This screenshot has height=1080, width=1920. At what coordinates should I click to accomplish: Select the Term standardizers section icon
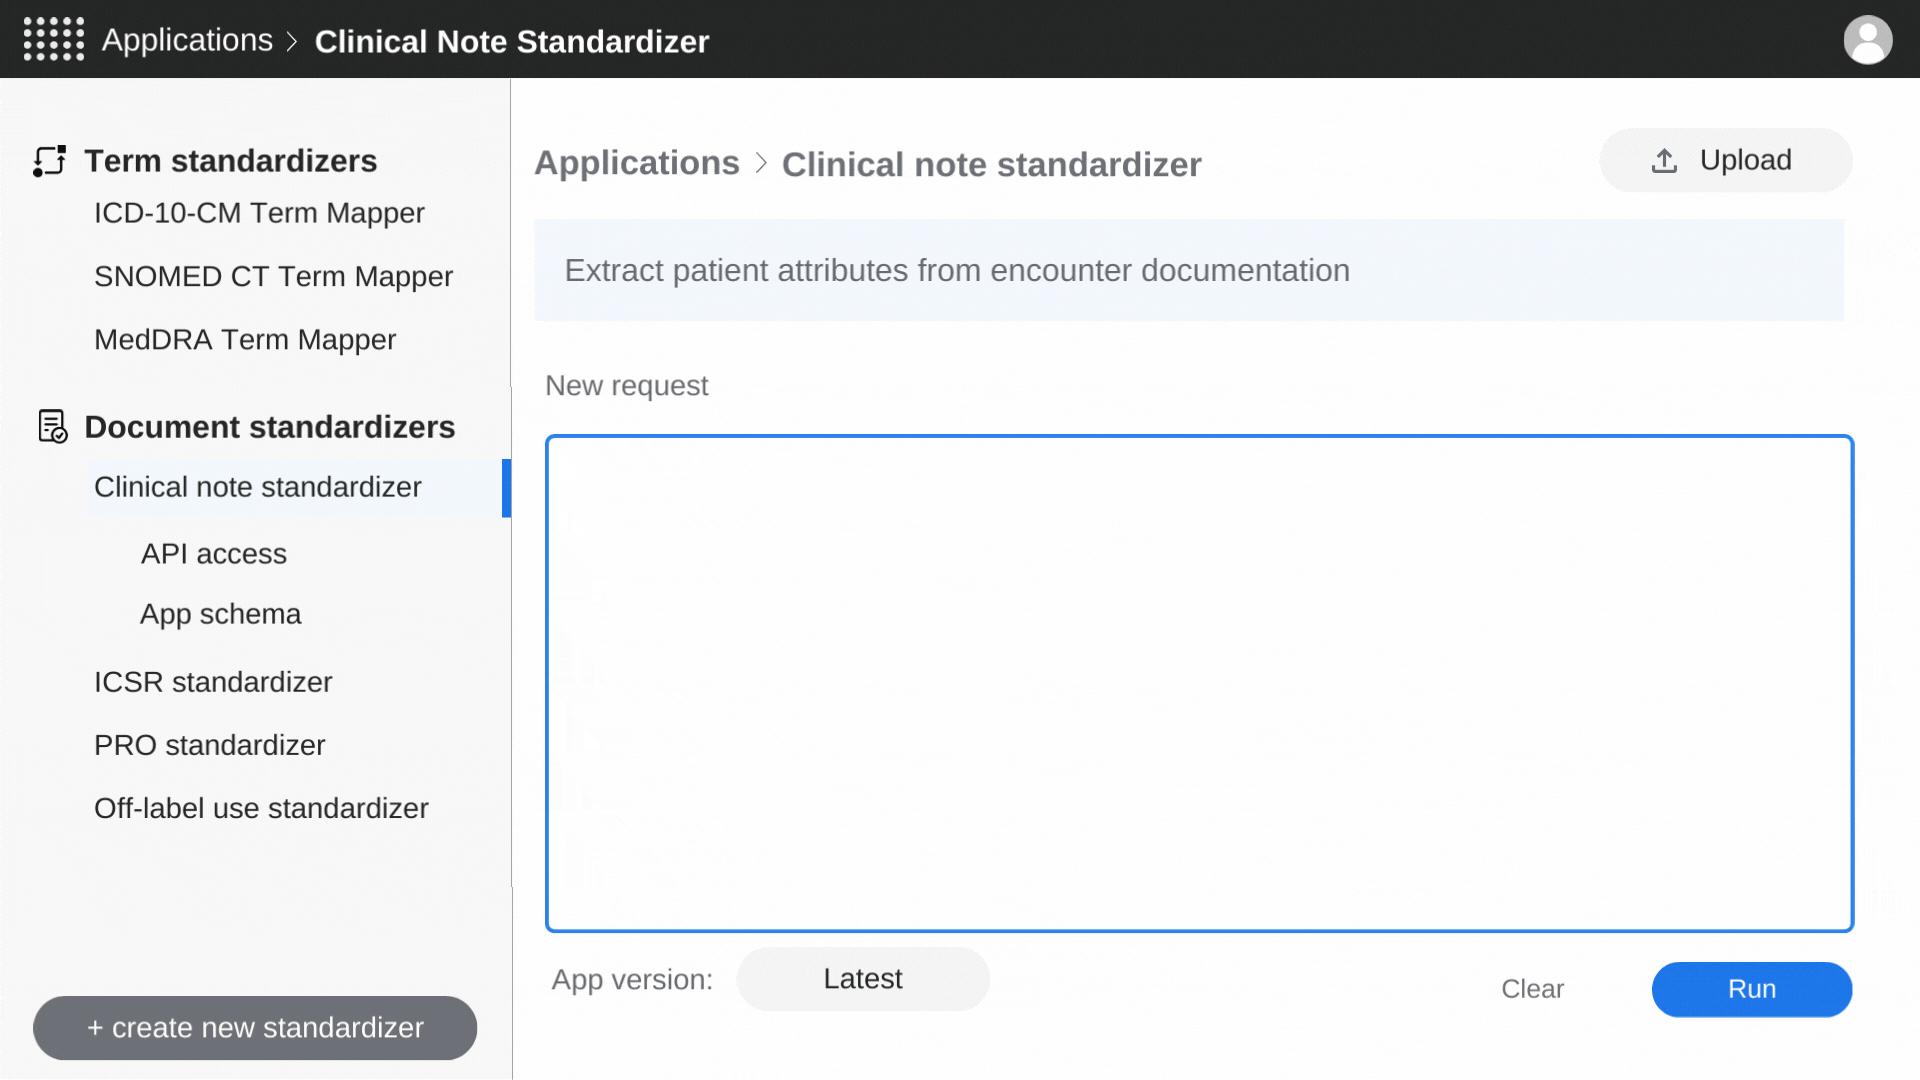49,160
